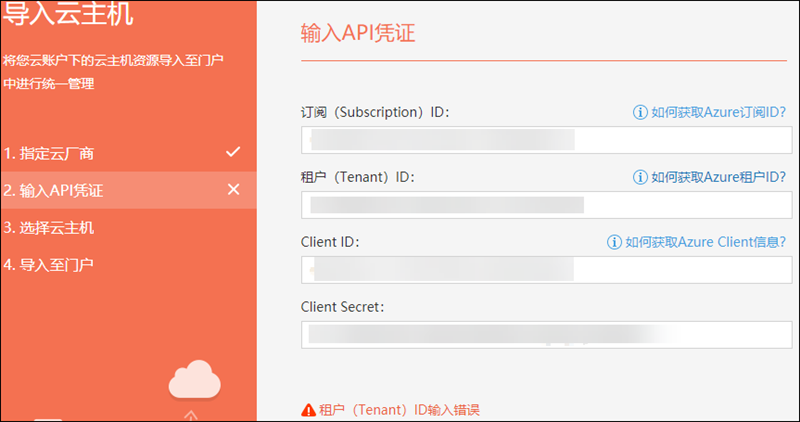Open 如何获取Azure Client信息? help link
Viewport: 800px width, 422px height.
pos(705,242)
